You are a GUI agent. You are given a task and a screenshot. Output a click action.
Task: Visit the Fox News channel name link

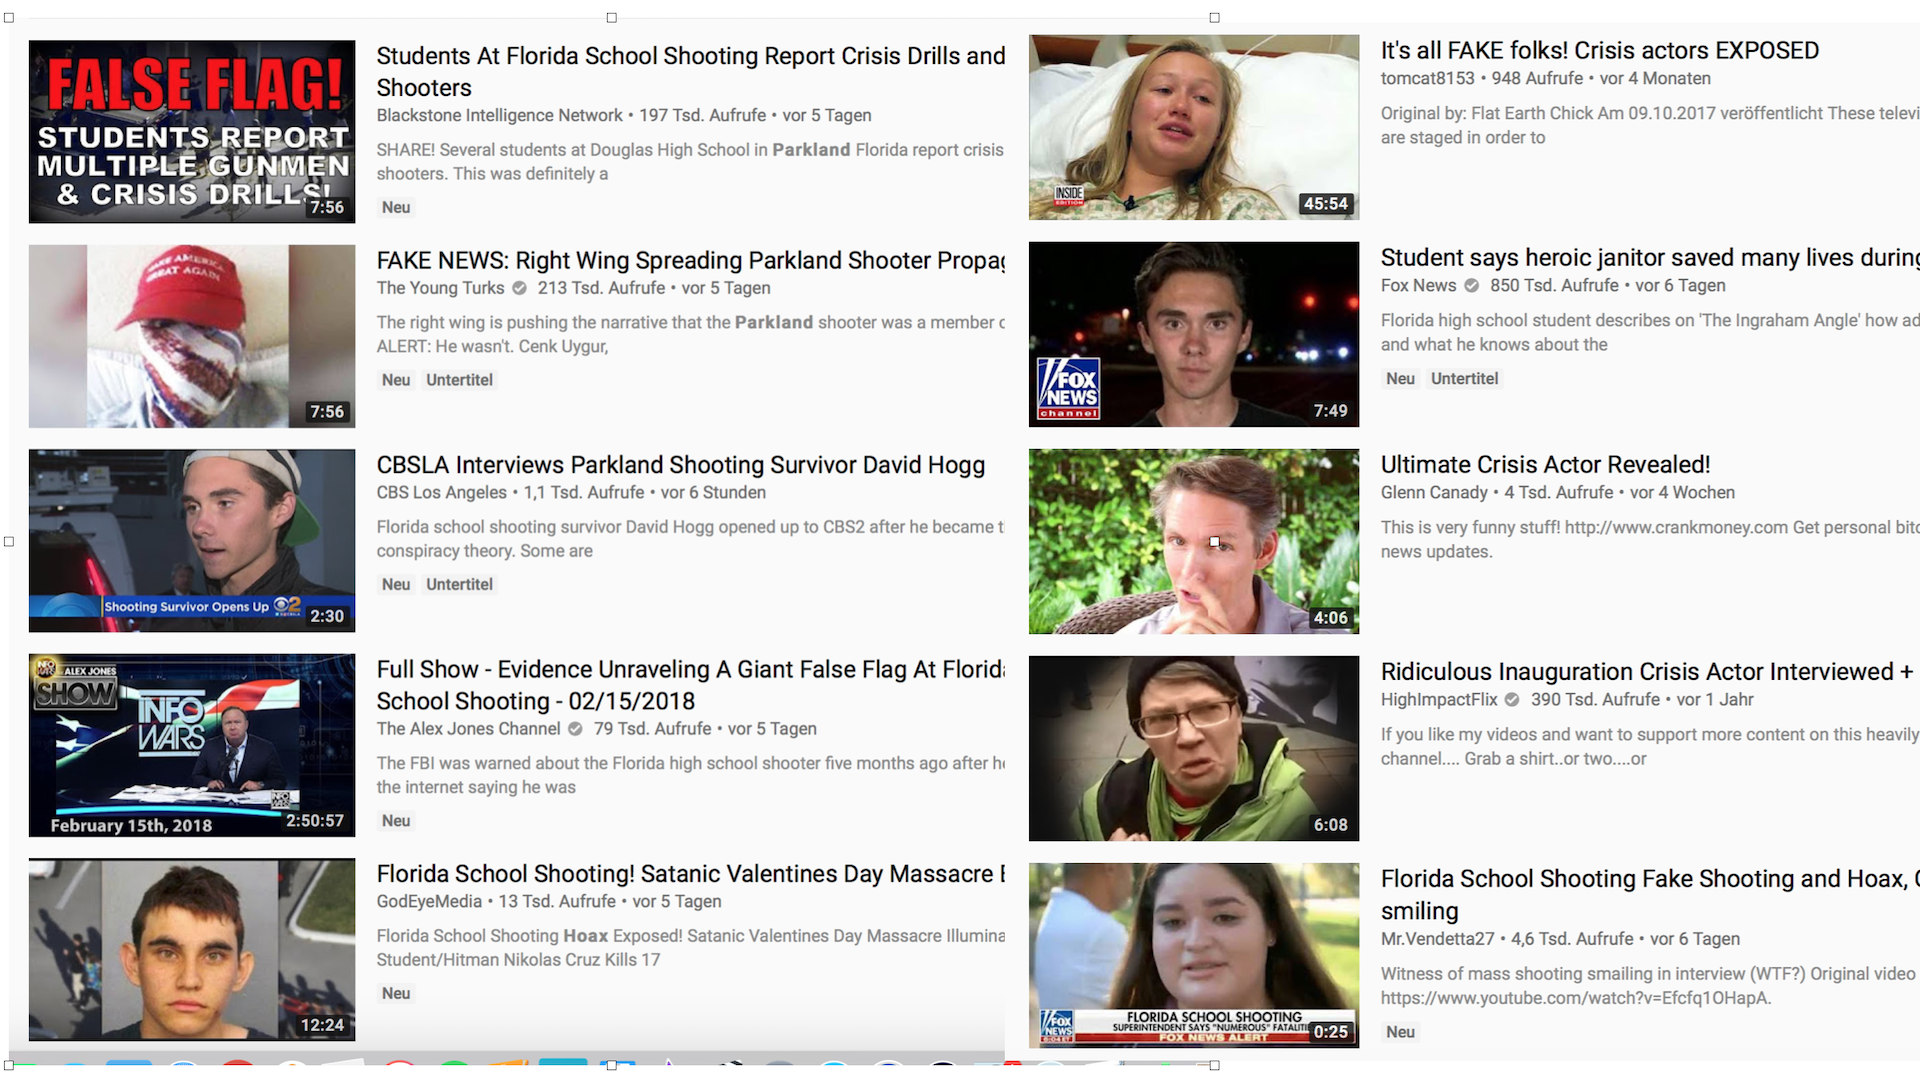point(1419,285)
